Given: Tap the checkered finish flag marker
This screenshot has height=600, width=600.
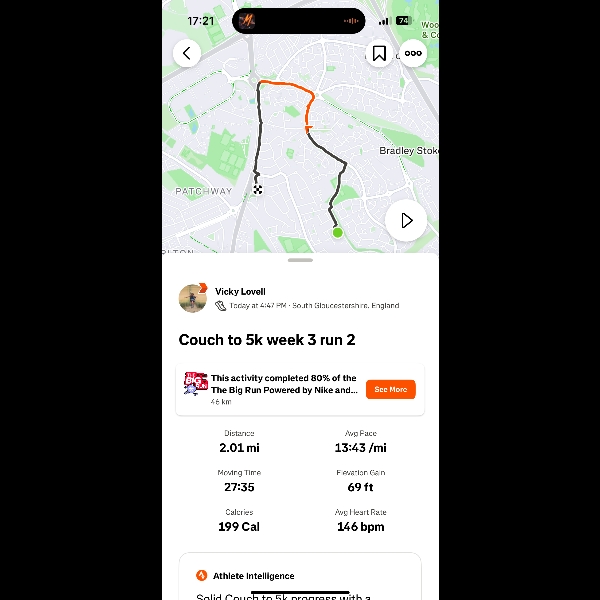Looking at the screenshot, I should [x=258, y=189].
